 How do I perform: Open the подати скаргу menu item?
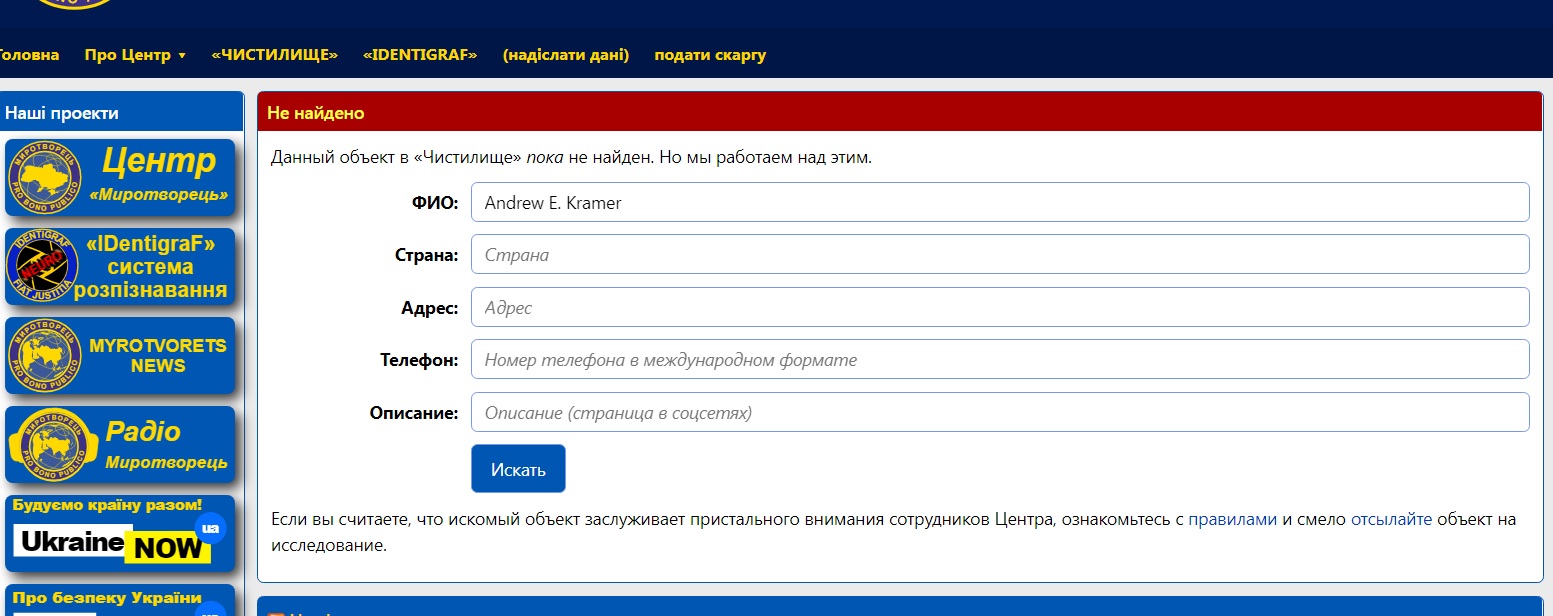[710, 55]
